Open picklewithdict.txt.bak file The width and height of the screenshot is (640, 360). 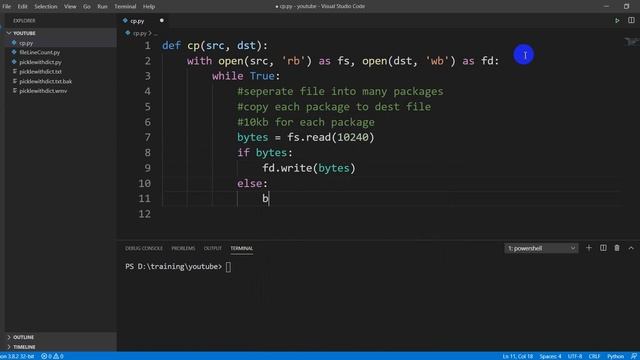pyautogui.click(x=45, y=81)
